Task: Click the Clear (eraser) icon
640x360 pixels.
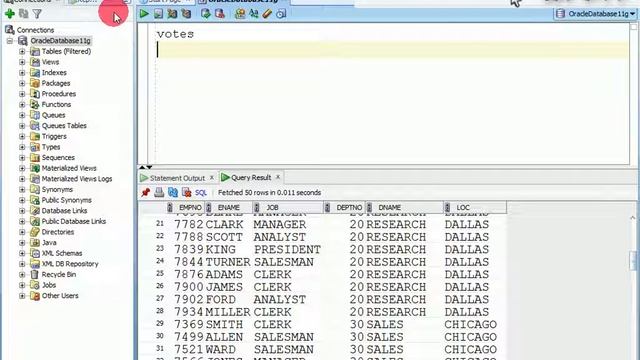Action: coord(267,14)
